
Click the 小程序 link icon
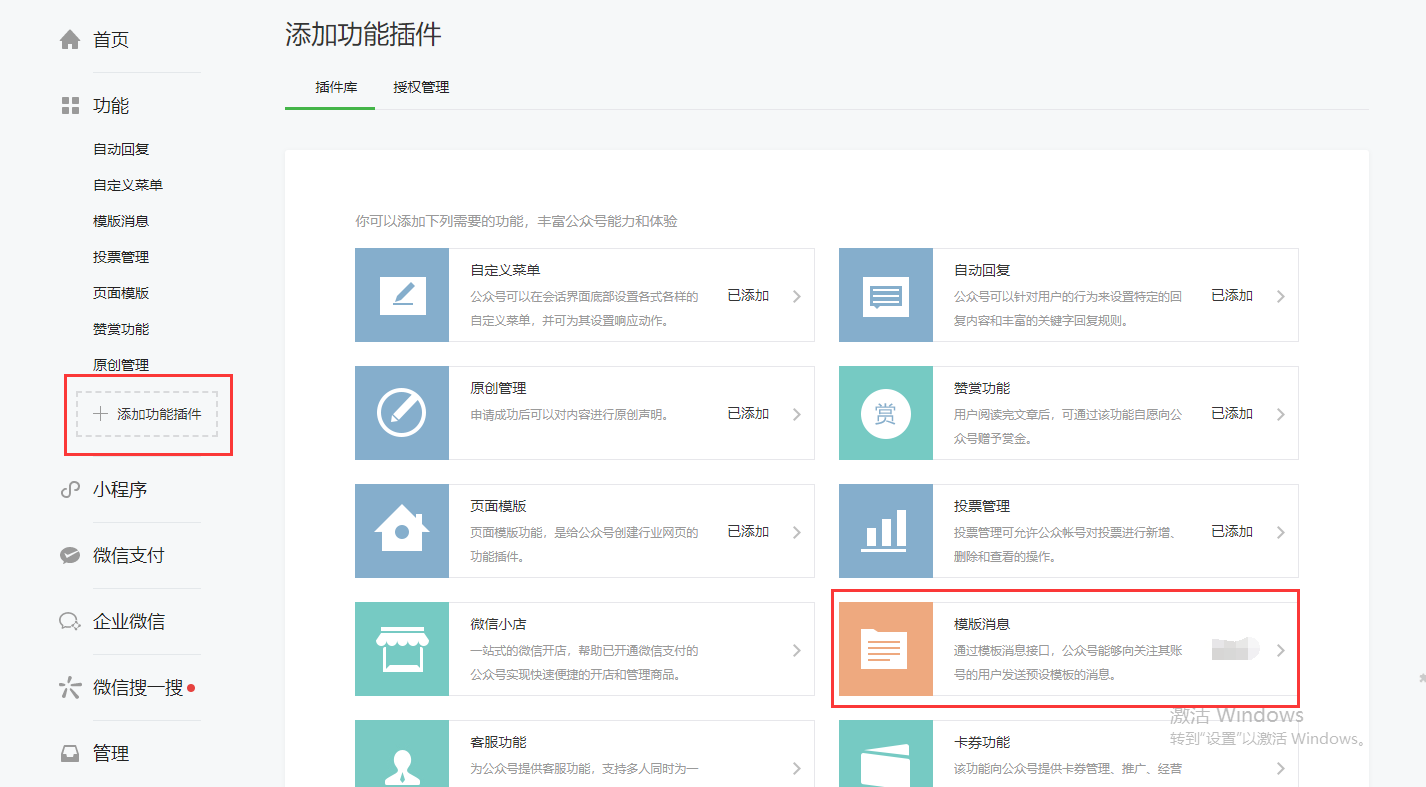pyautogui.click(x=70, y=490)
